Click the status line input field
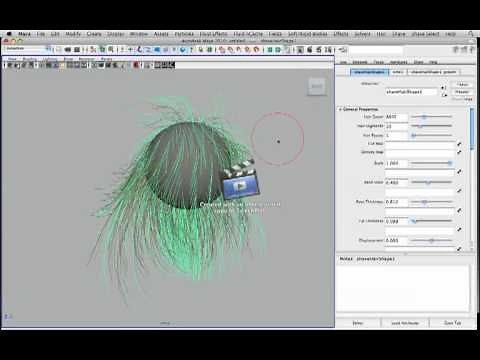This screenshot has height=360, width=480. coord(376,50)
